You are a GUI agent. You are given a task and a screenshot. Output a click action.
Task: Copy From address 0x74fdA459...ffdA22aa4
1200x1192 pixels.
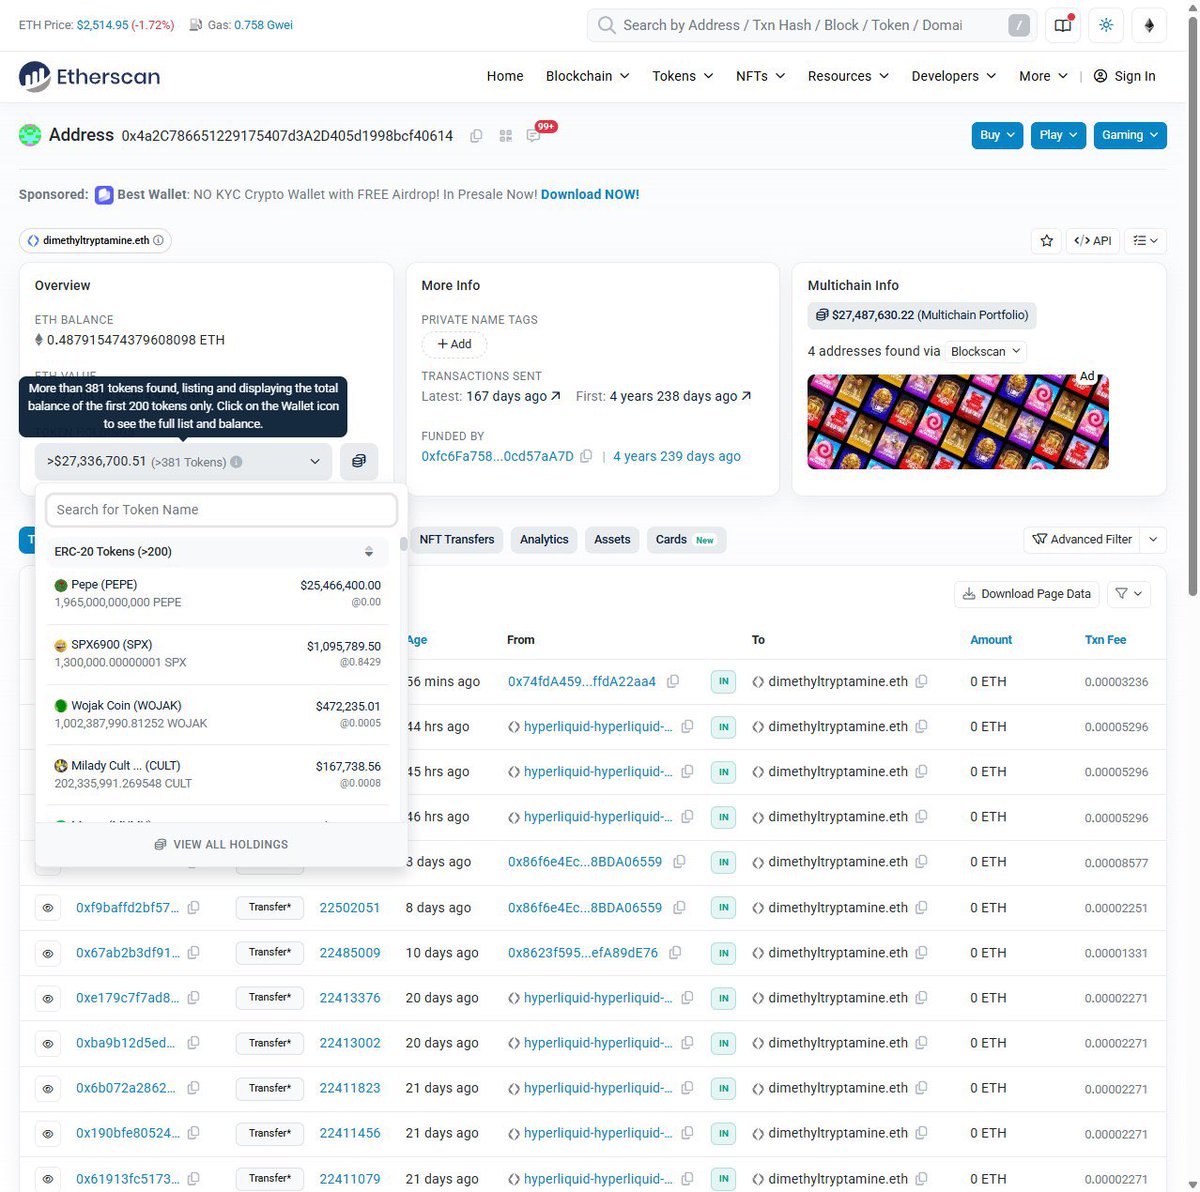click(673, 681)
